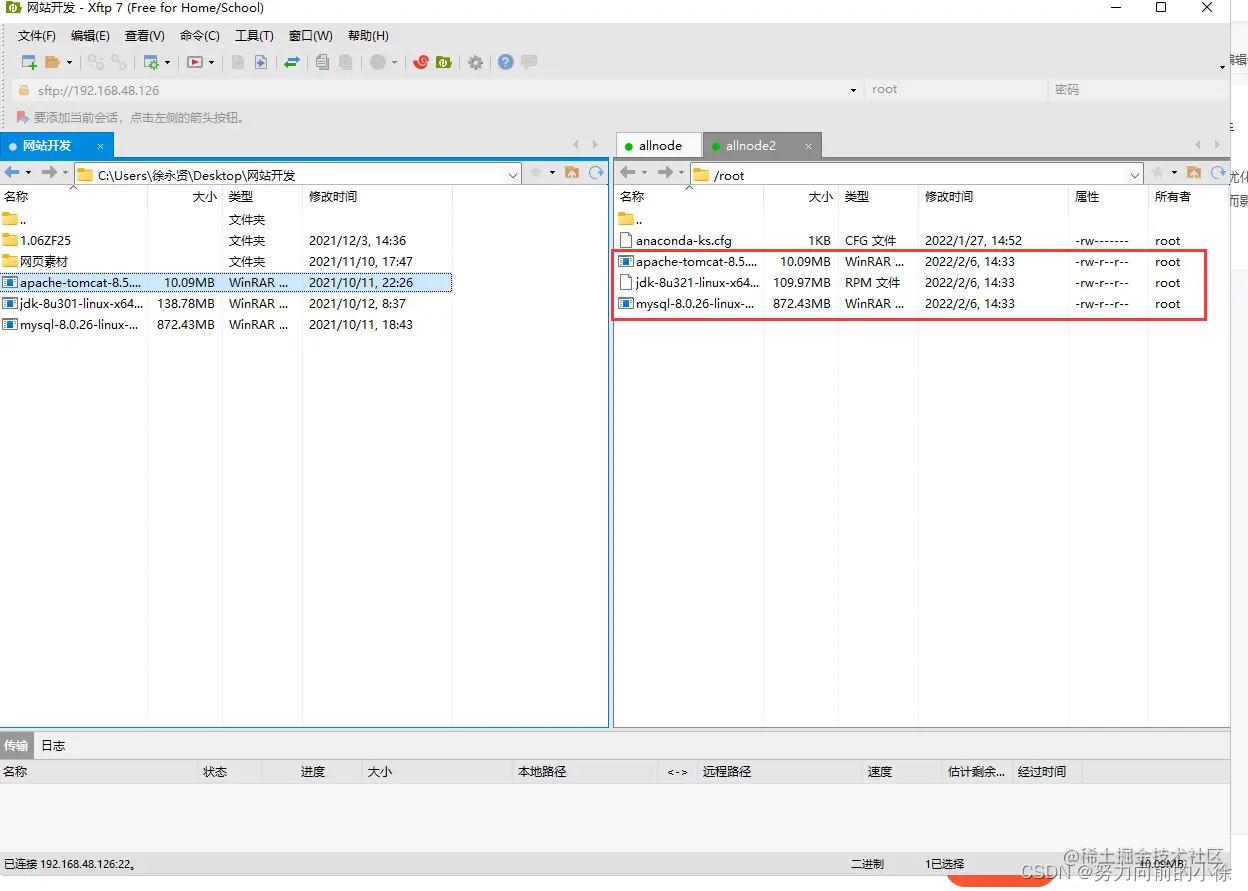Click the red play script icon
Viewport: 1248px width, 891px height.
[195, 62]
